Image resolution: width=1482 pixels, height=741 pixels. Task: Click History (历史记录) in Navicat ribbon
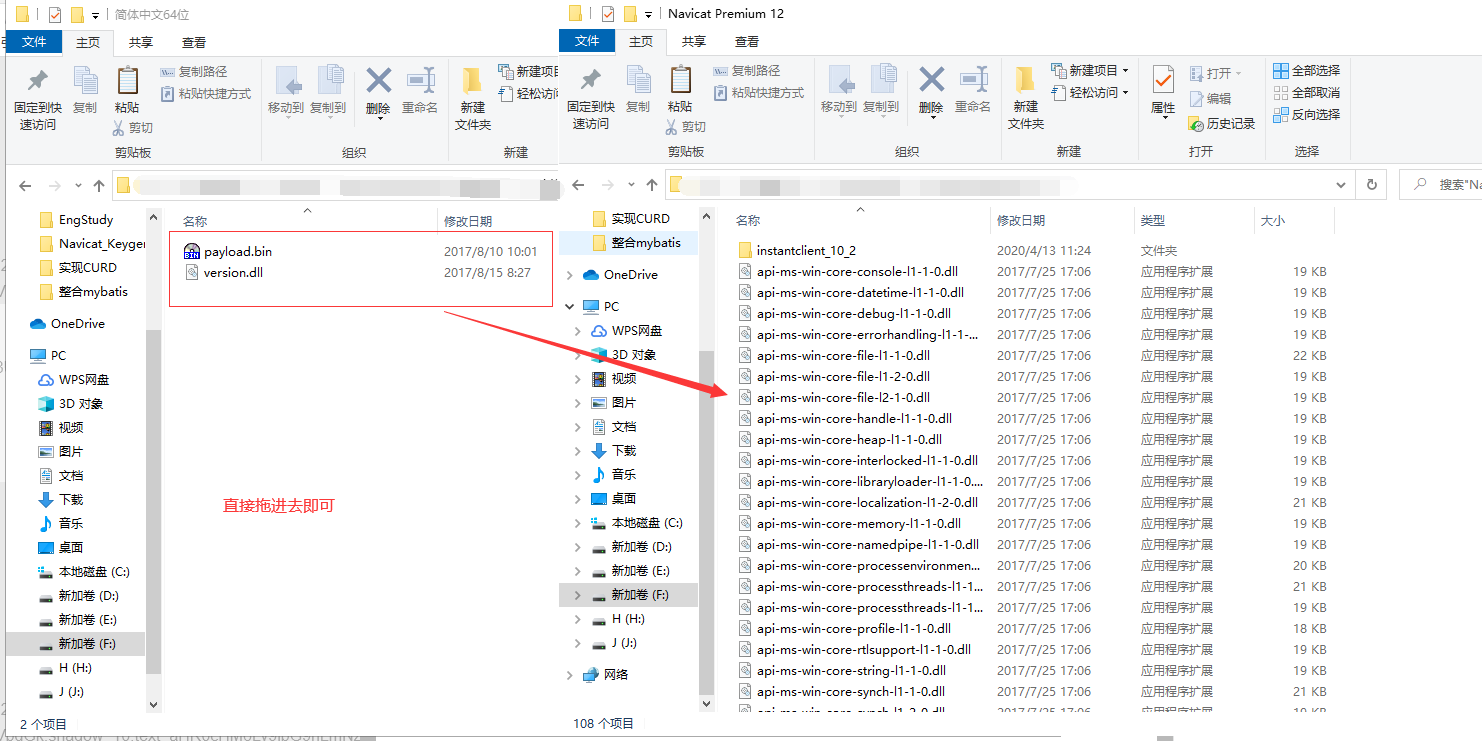[x=1222, y=124]
